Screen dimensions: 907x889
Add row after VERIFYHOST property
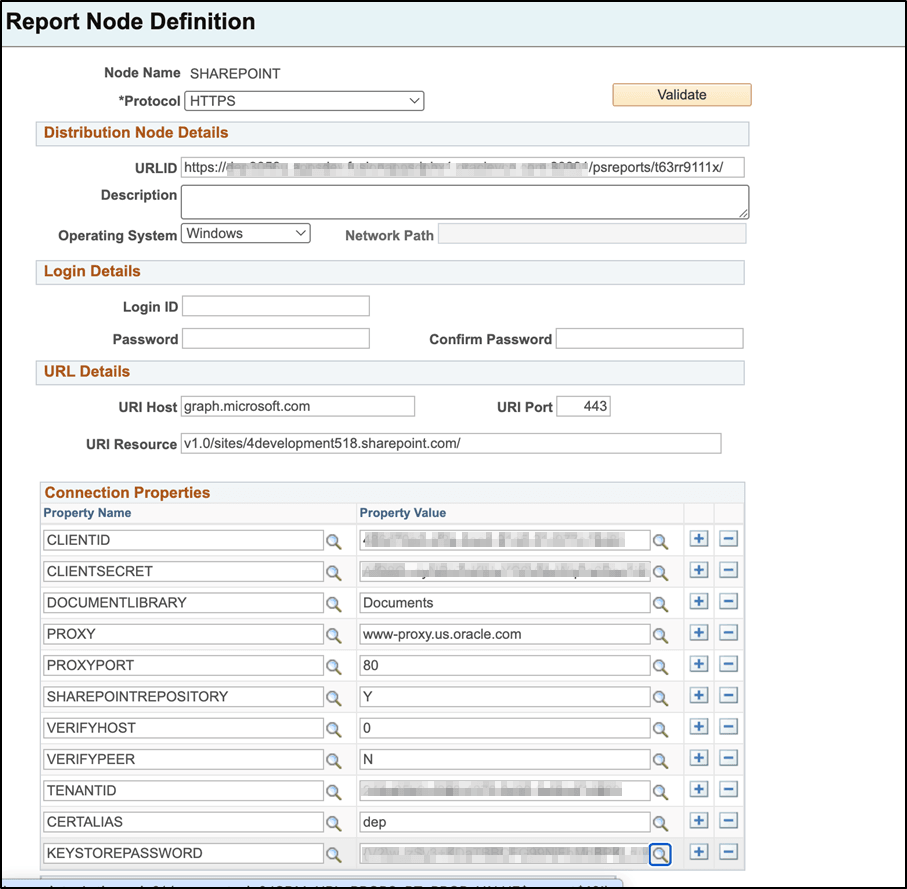pyautogui.click(x=699, y=726)
